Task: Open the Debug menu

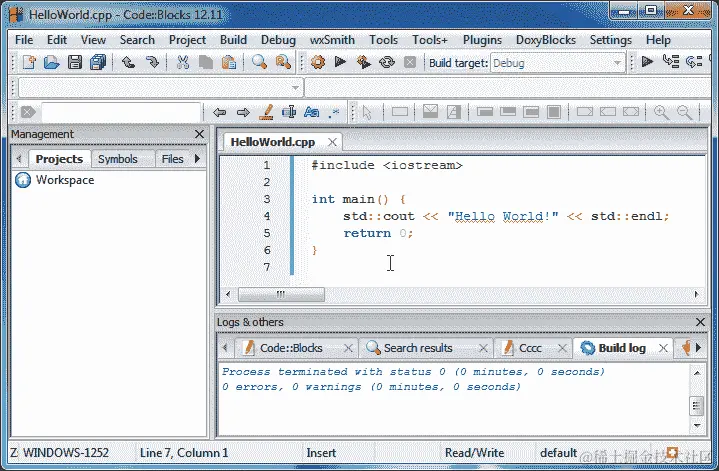Action: pos(278,40)
